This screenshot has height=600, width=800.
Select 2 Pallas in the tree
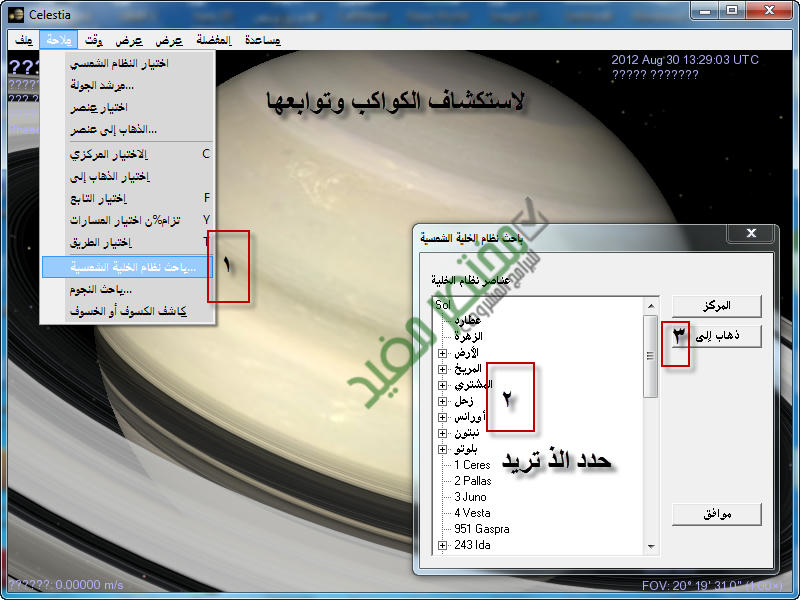point(473,481)
